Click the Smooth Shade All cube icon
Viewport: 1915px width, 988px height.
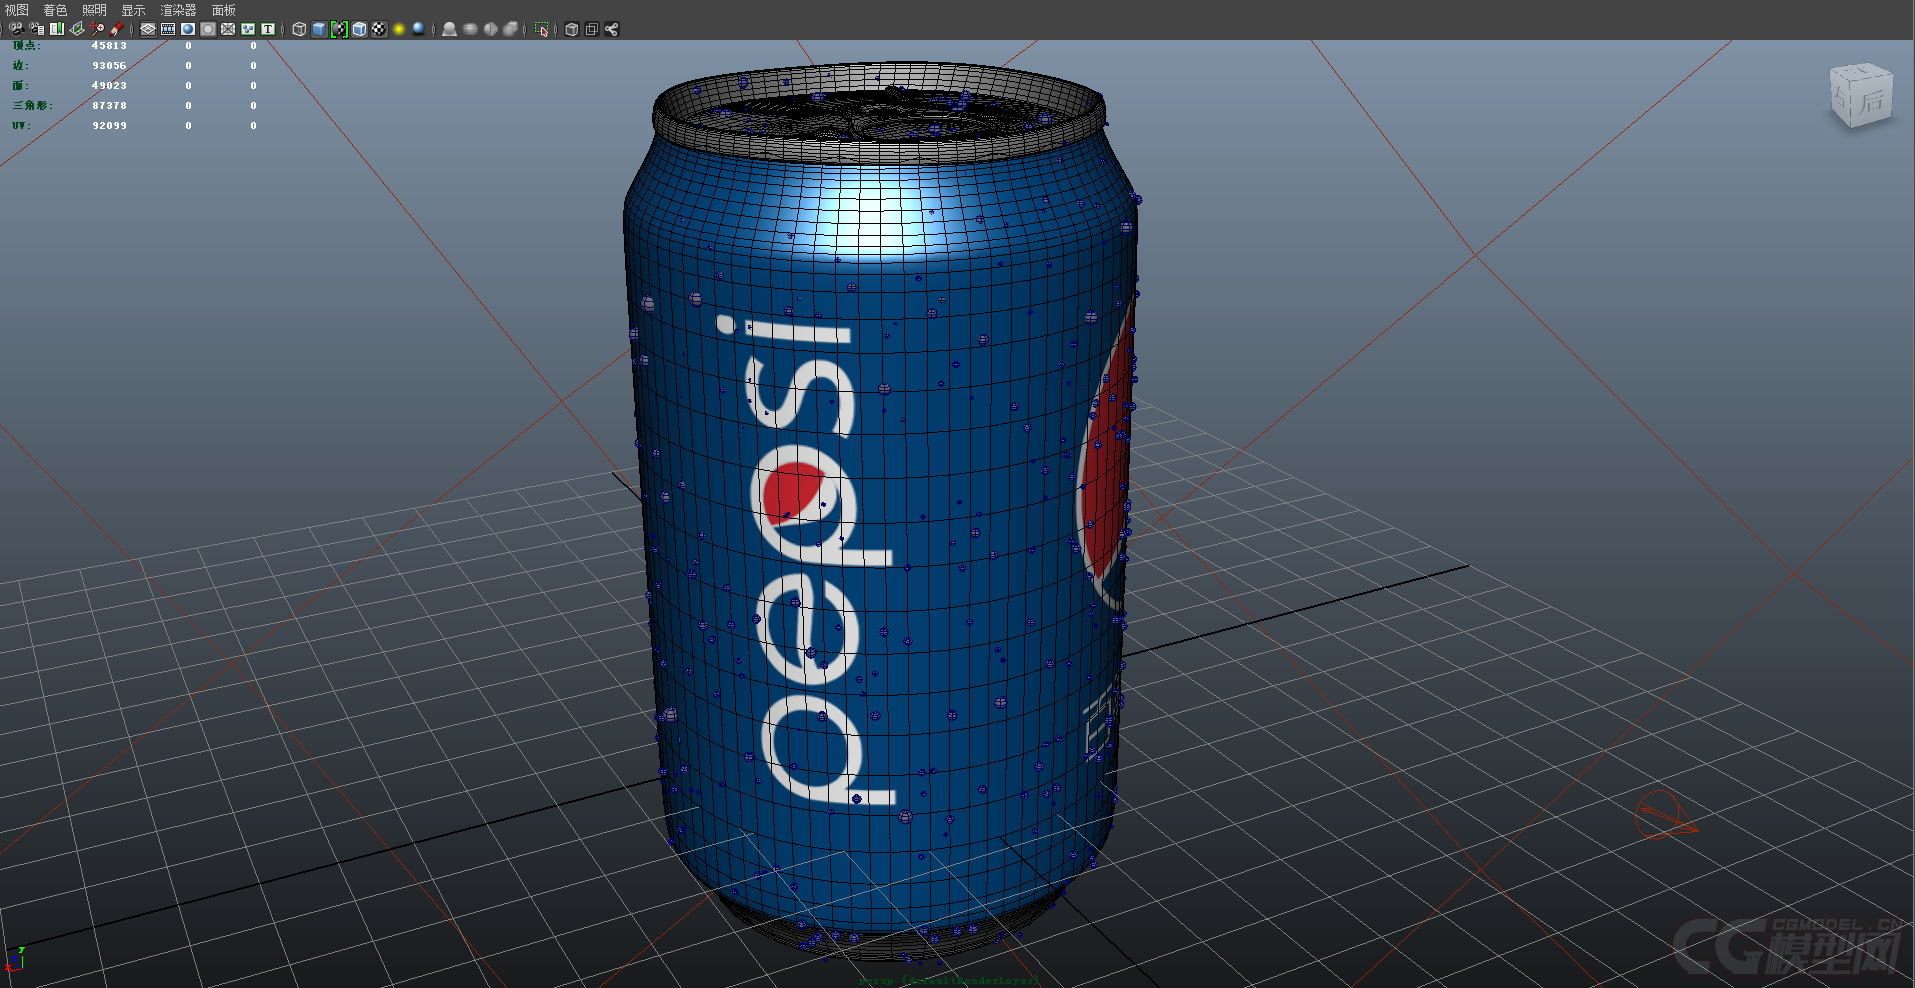pos(319,29)
